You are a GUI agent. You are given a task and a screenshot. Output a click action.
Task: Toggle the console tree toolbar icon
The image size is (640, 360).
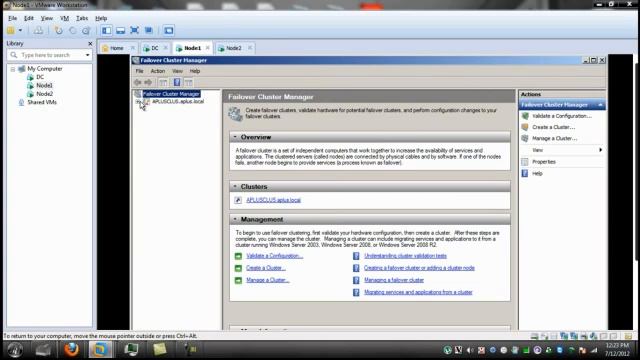[163, 82]
